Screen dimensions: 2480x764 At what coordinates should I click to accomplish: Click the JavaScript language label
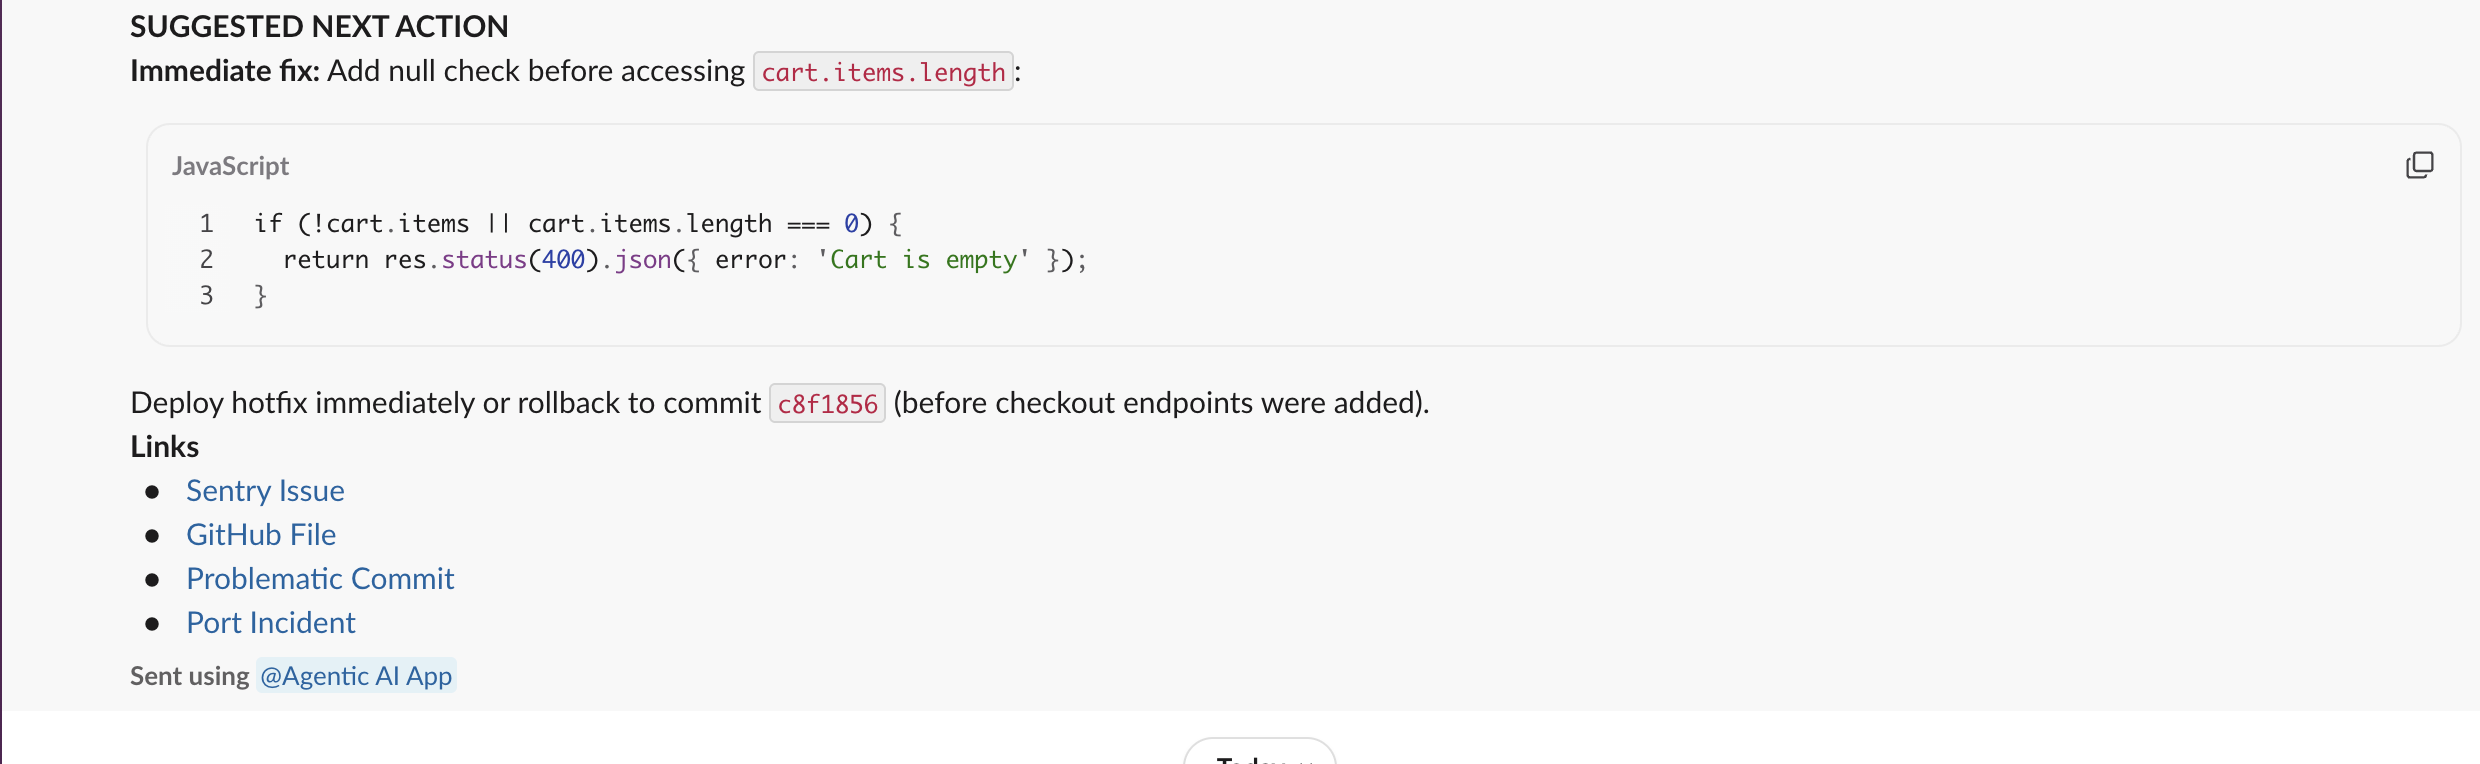point(230,166)
